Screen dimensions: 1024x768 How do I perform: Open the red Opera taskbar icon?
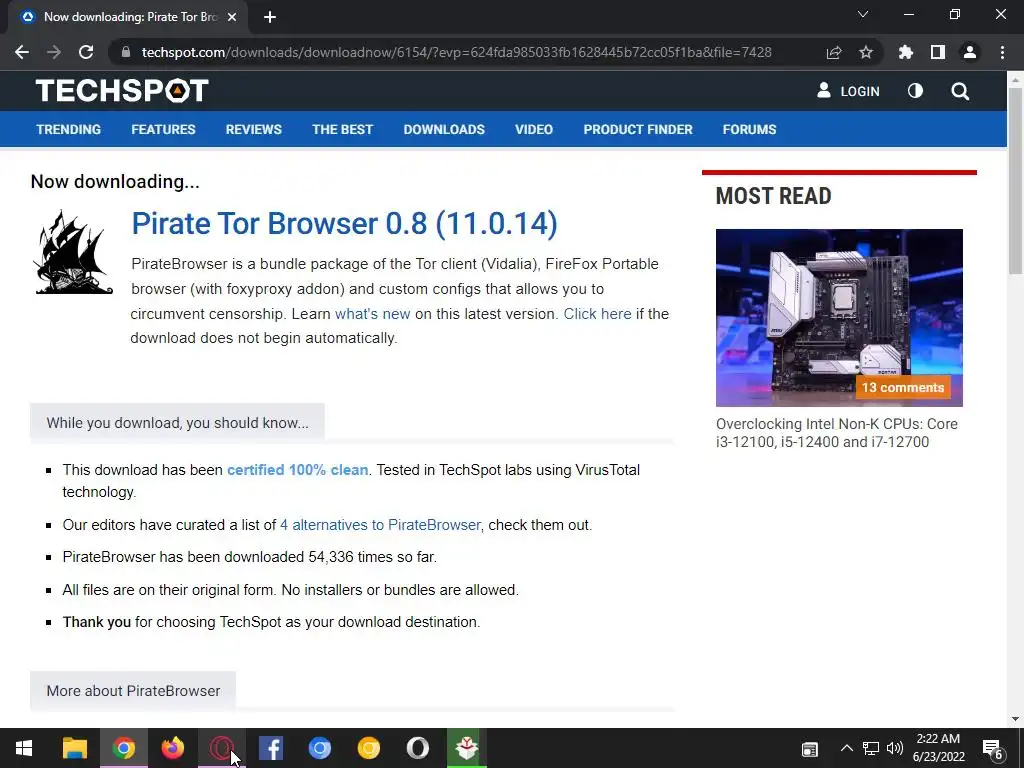pyautogui.click(x=221, y=748)
